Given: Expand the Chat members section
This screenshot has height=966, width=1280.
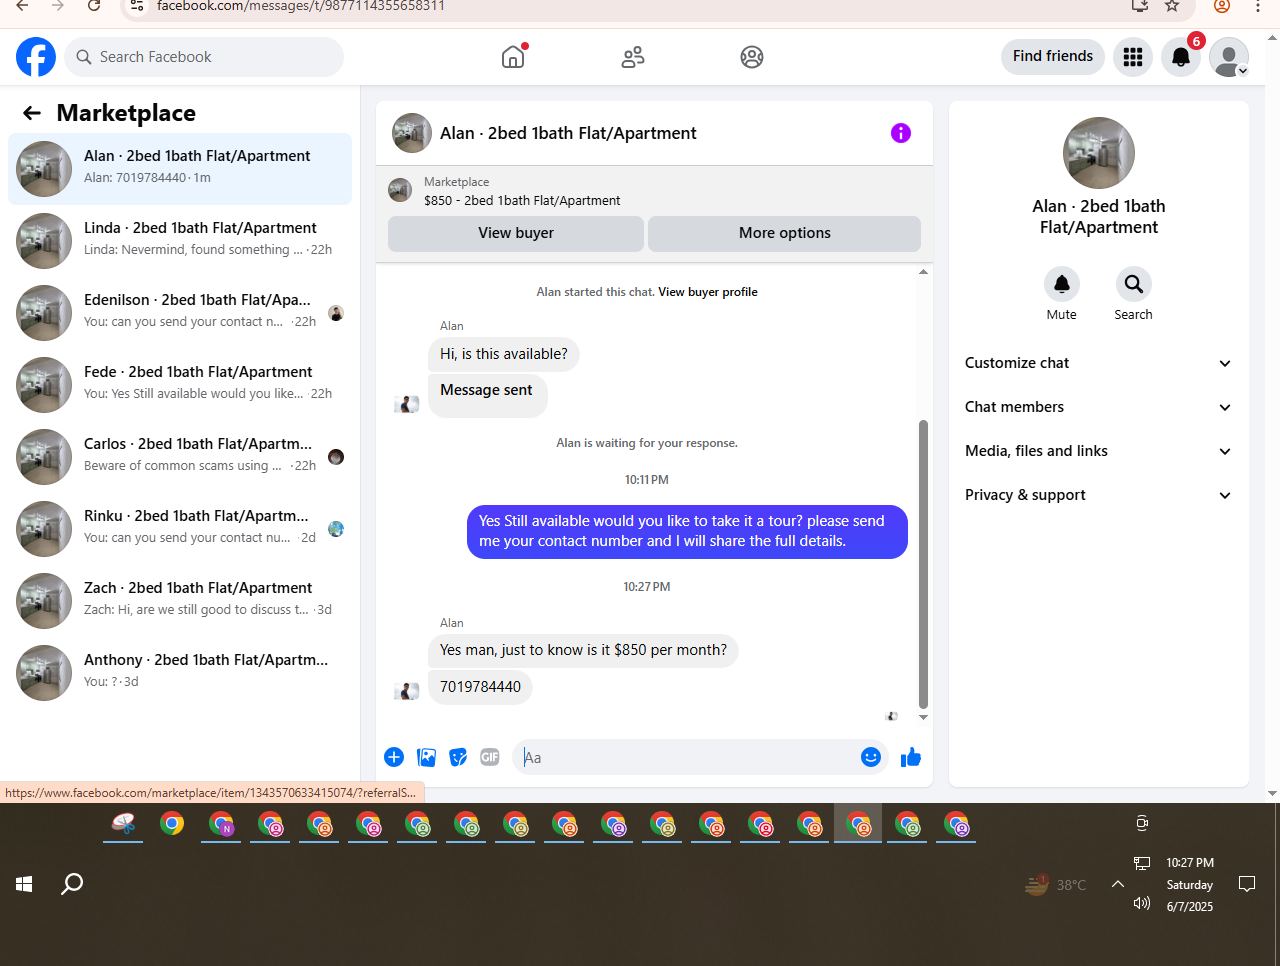Looking at the screenshot, I should coord(1098,407).
